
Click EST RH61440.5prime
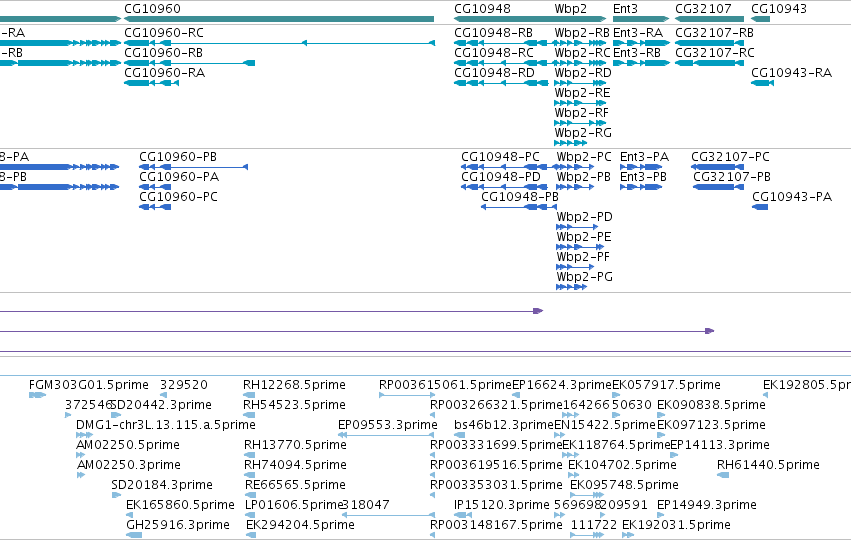pyautogui.click(x=769, y=465)
